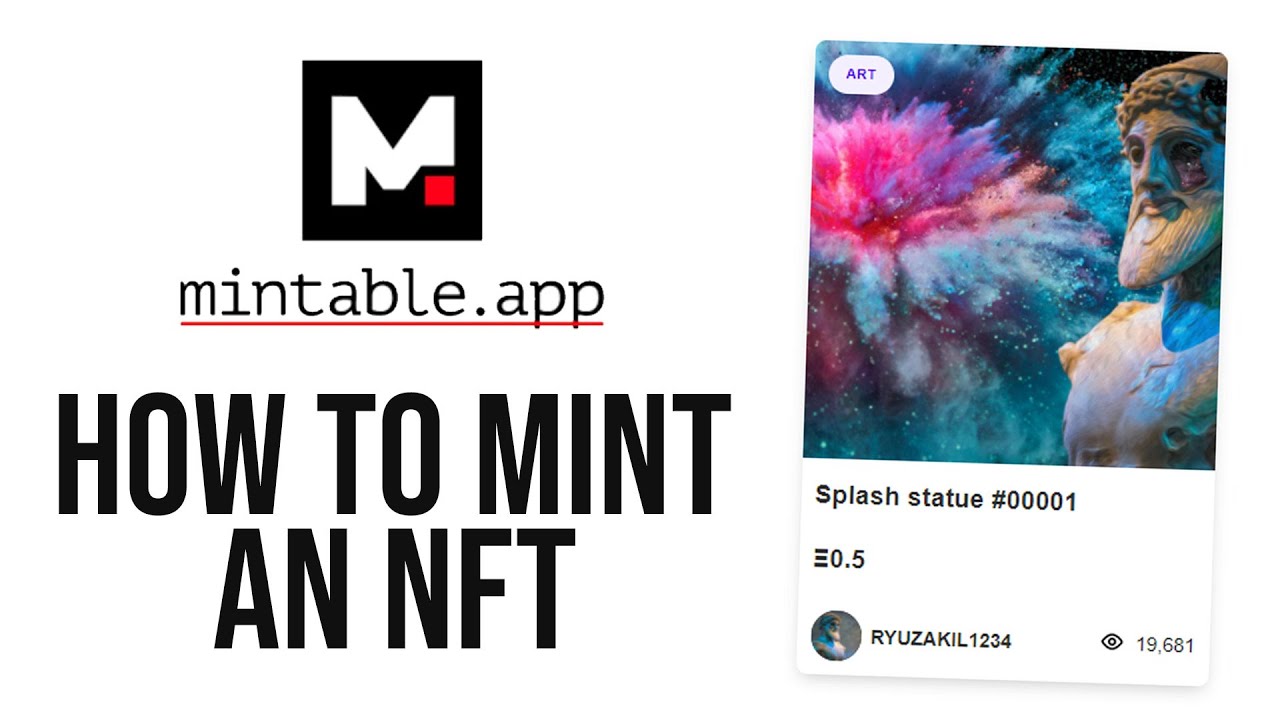Click the eye views icon

coord(1111,642)
